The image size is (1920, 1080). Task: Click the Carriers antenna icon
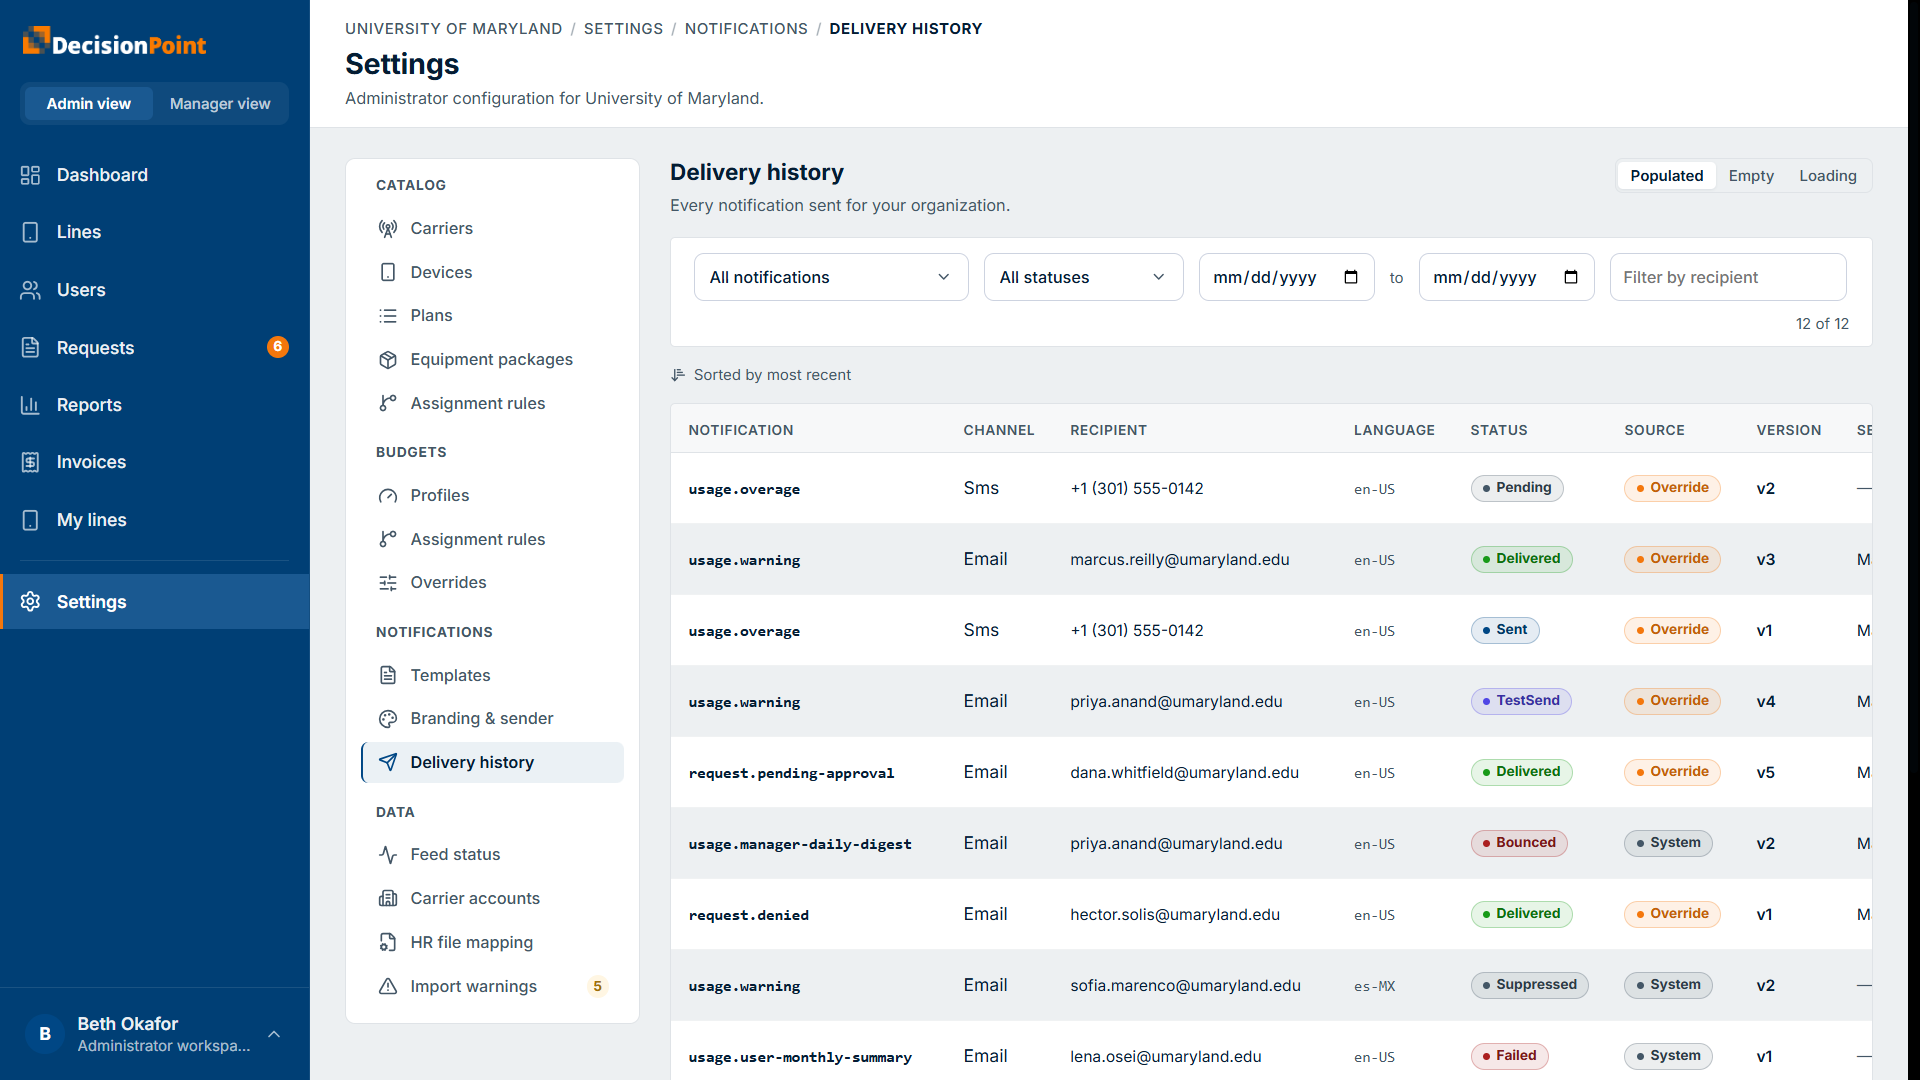tap(388, 228)
